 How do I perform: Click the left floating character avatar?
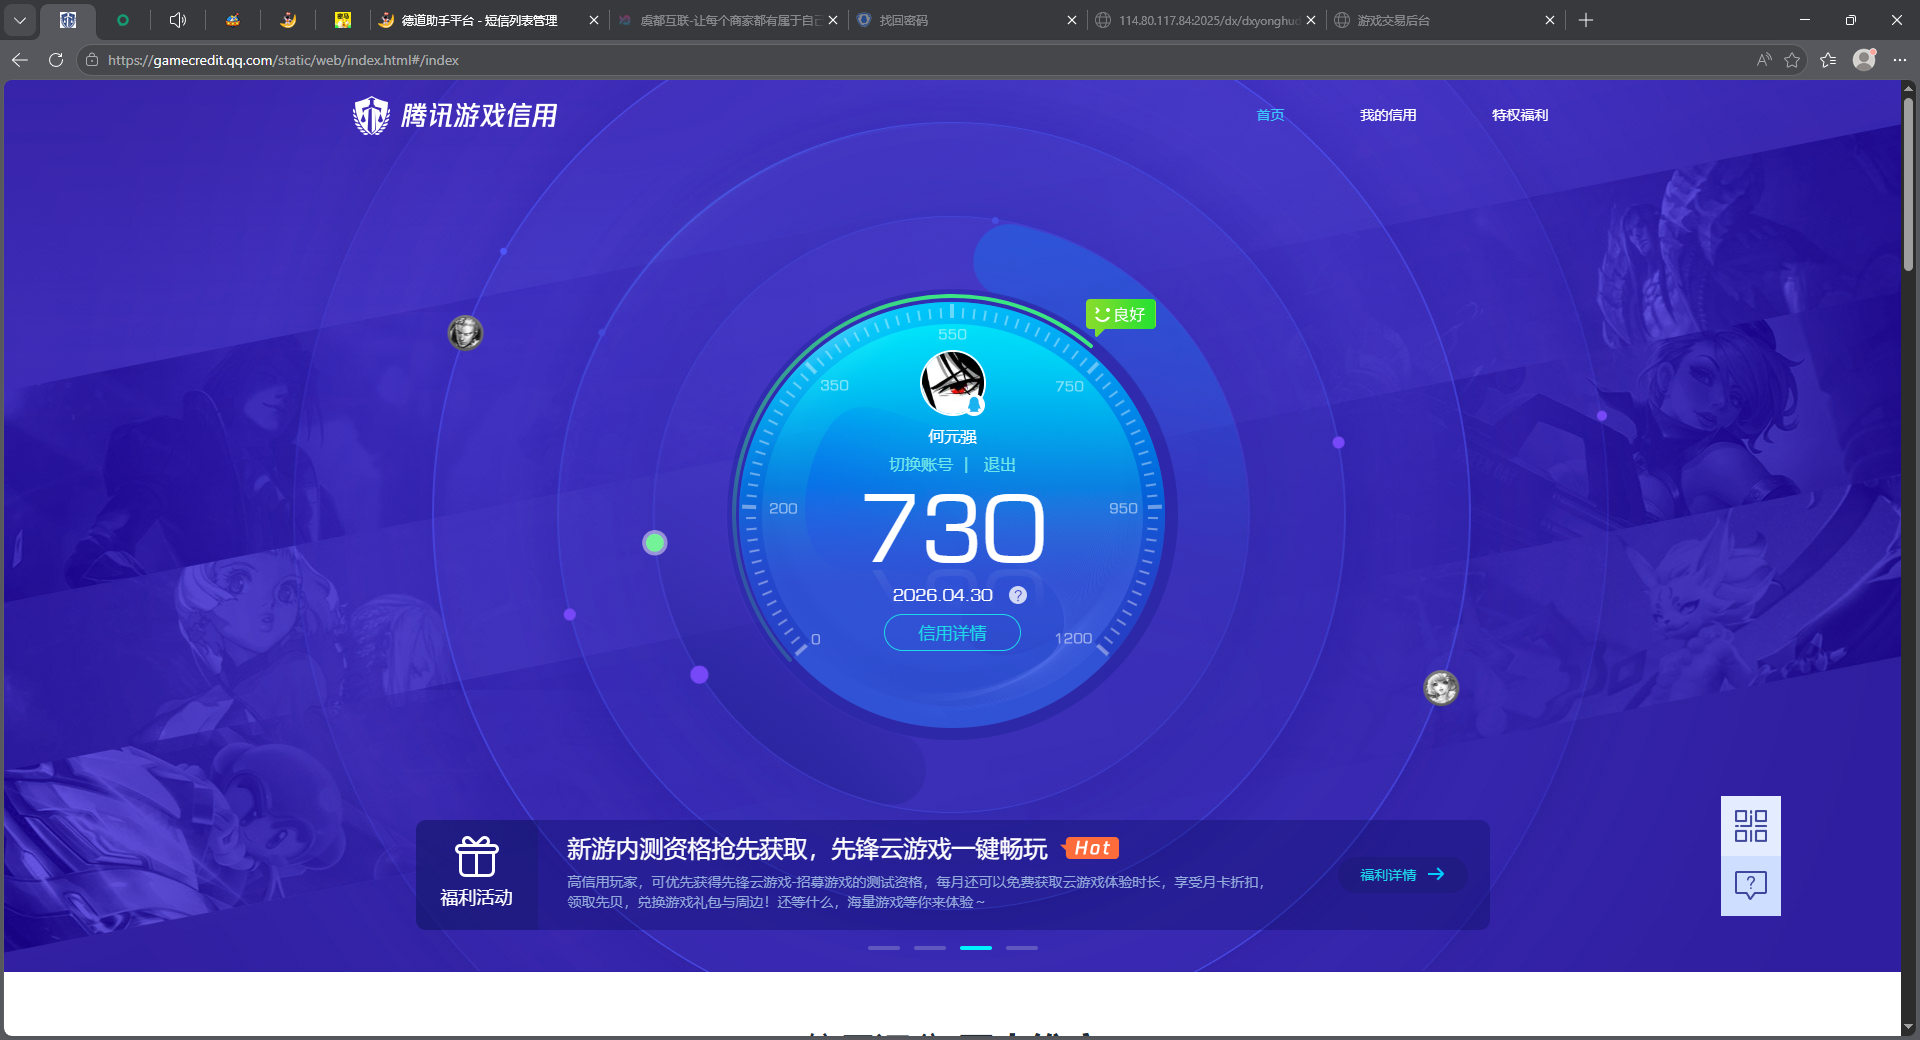click(x=465, y=332)
